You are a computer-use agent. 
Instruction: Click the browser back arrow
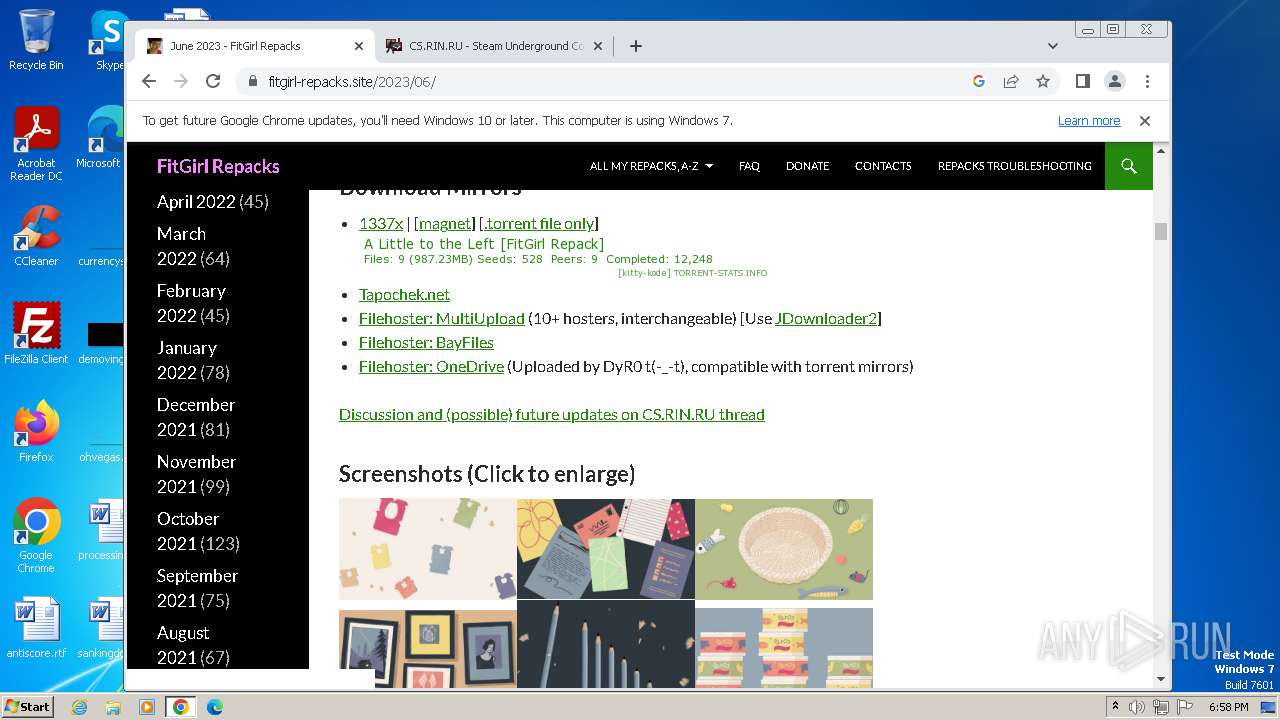pos(149,81)
